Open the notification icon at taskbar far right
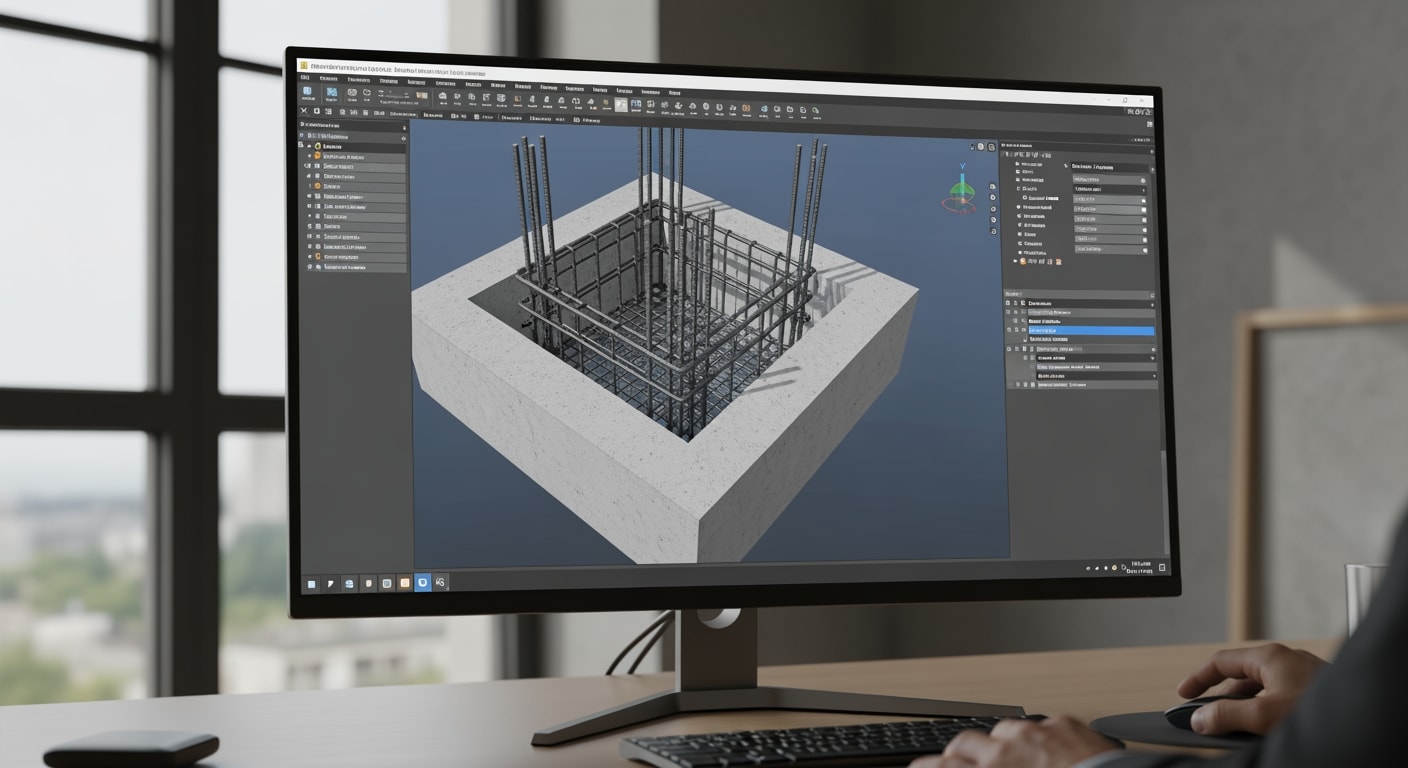The width and height of the screenshot is (1408, 768). pos(1163,567)
